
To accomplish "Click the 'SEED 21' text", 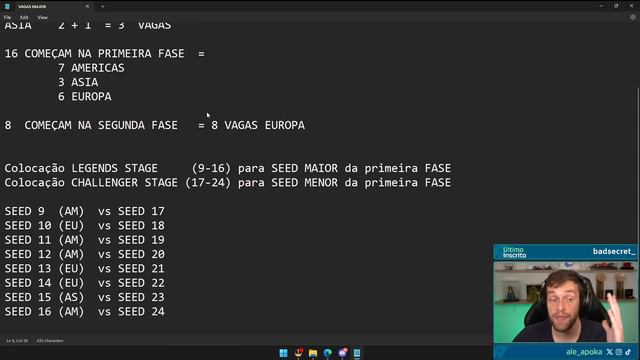I will [x=141, y=268].
